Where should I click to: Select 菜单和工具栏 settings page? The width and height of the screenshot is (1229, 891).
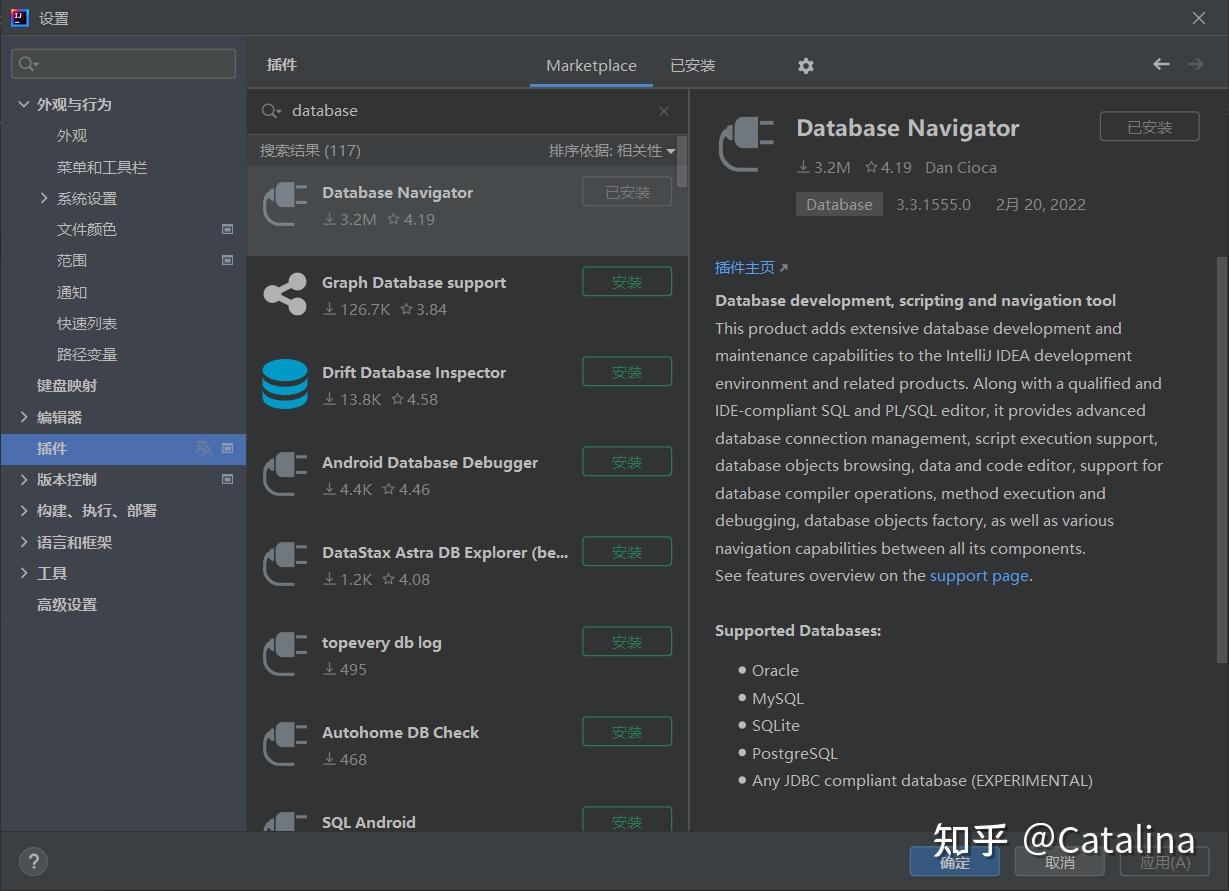(102, 167)
